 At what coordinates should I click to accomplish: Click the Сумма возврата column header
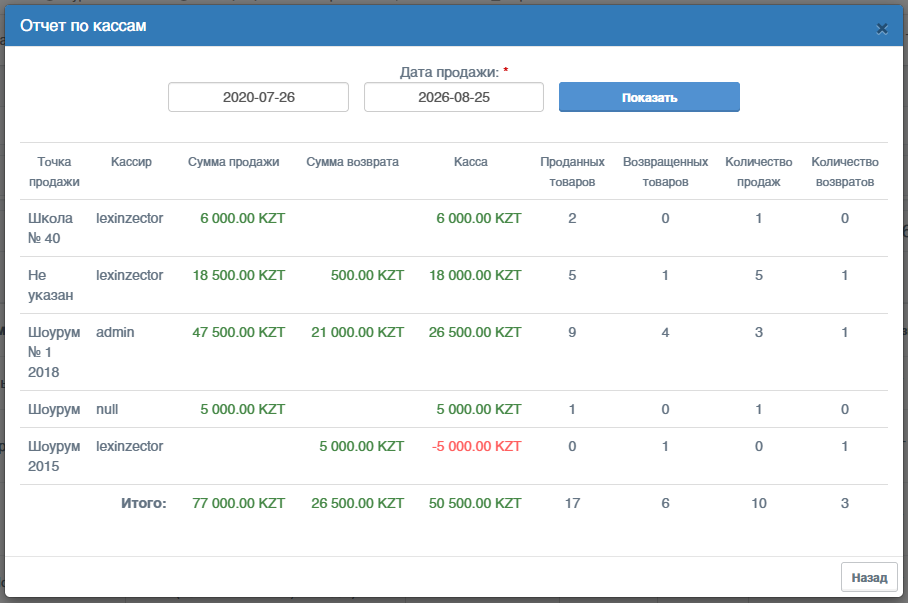point(353,162)
